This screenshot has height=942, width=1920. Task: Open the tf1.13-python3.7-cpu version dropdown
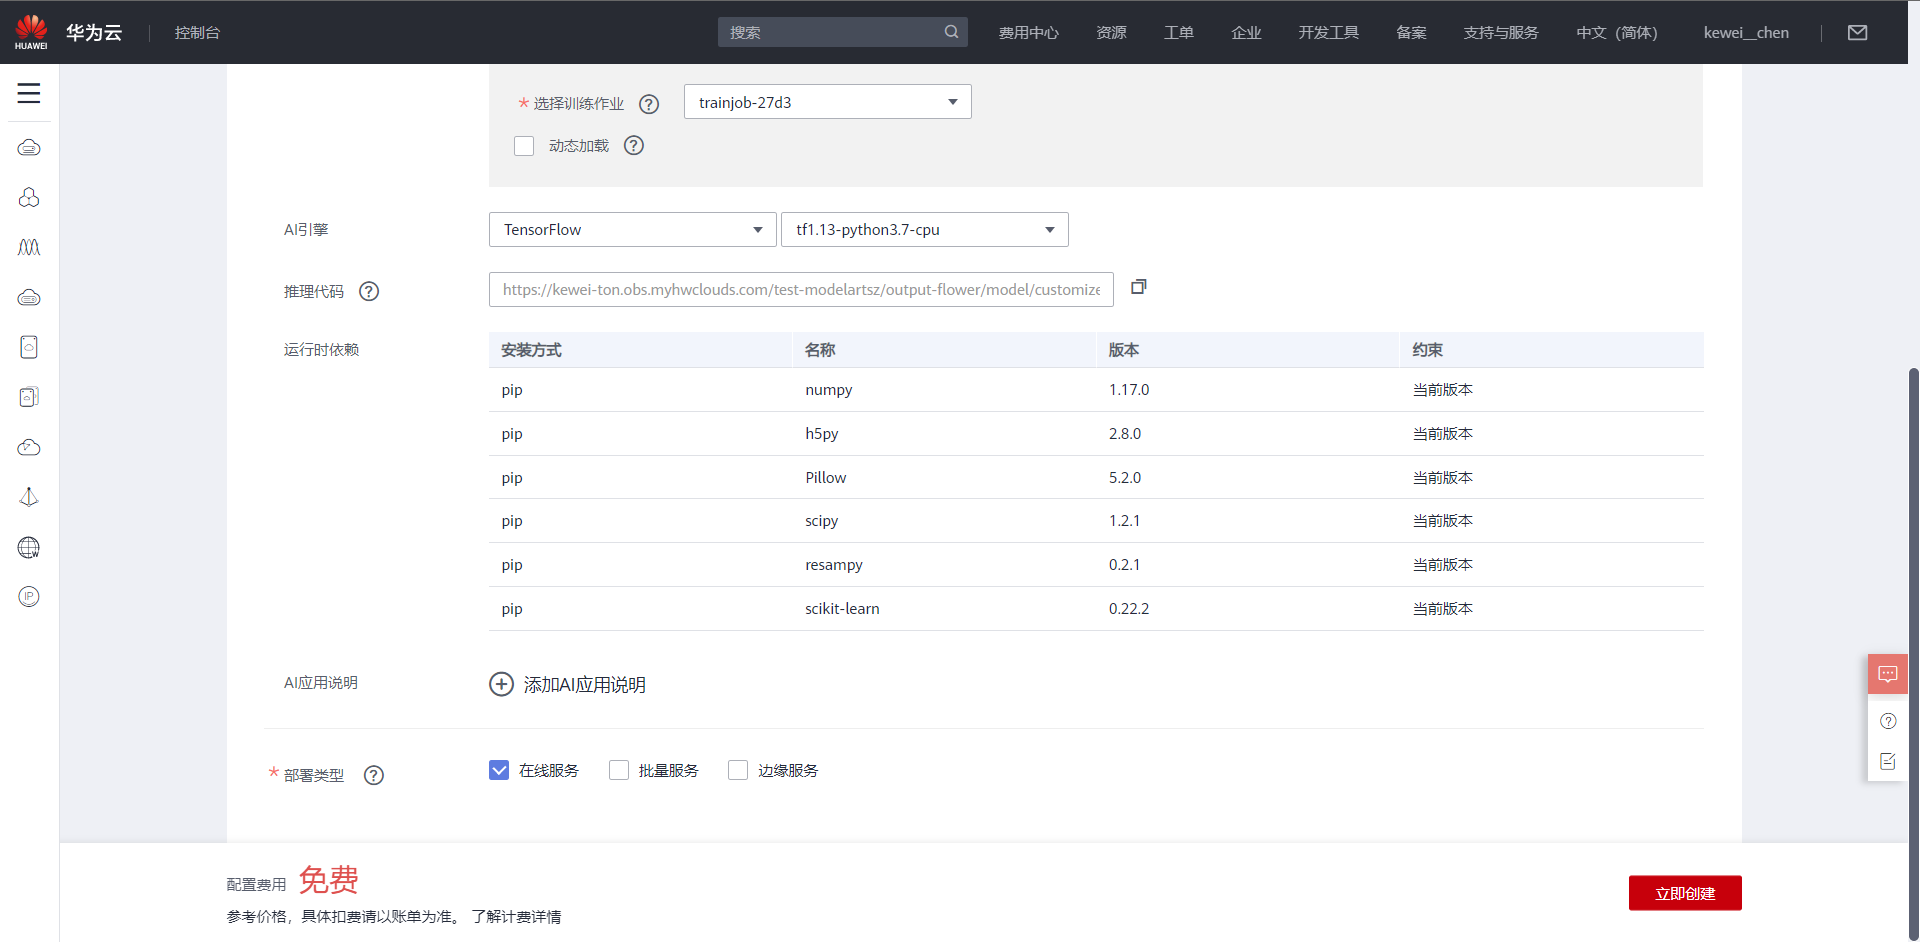(x=925, y=229)
